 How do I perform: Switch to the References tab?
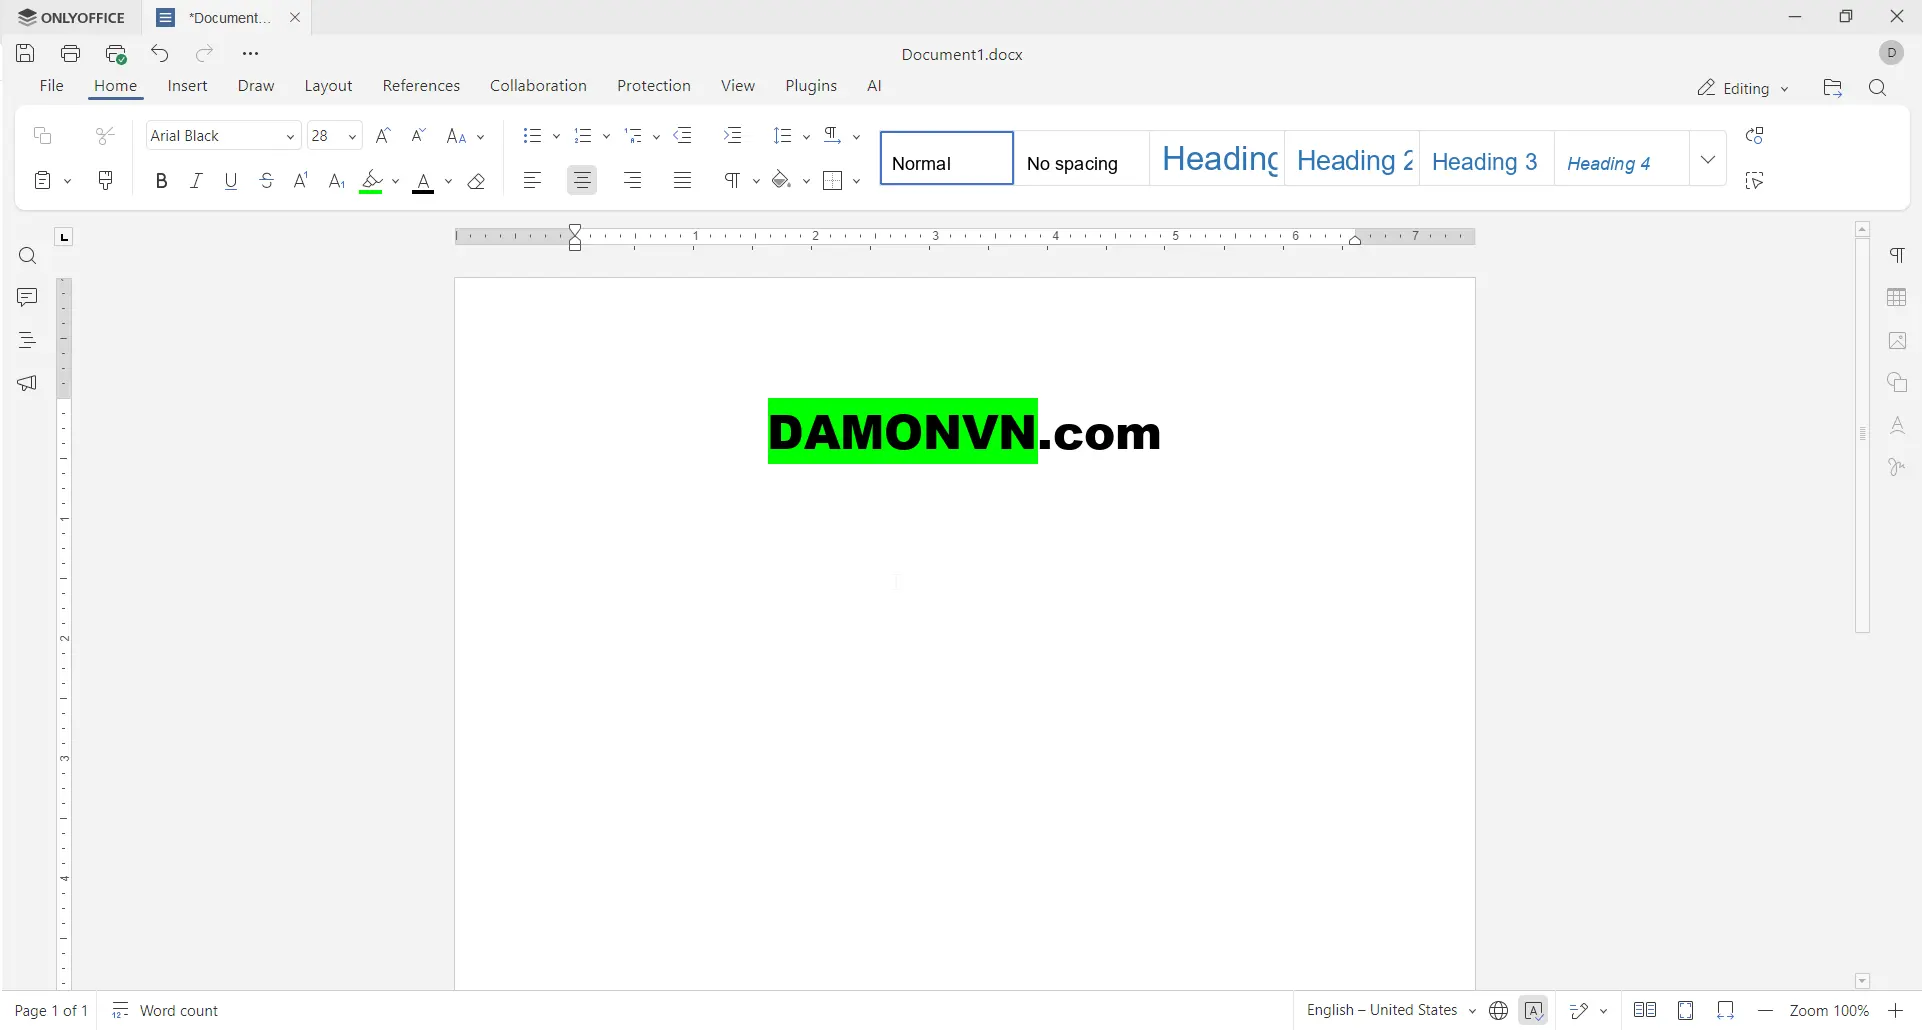pos(421,86)
